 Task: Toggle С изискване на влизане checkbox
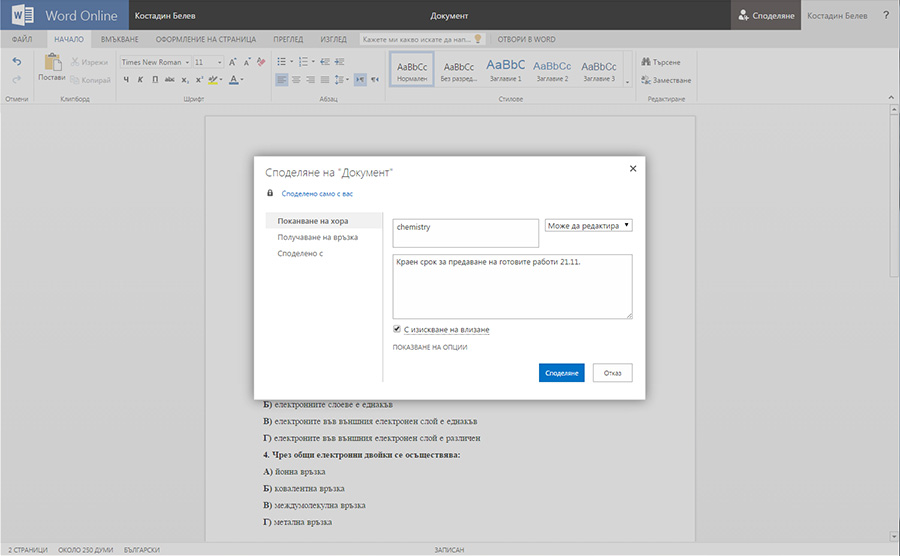pyautogui.click(x=396, y=329)
